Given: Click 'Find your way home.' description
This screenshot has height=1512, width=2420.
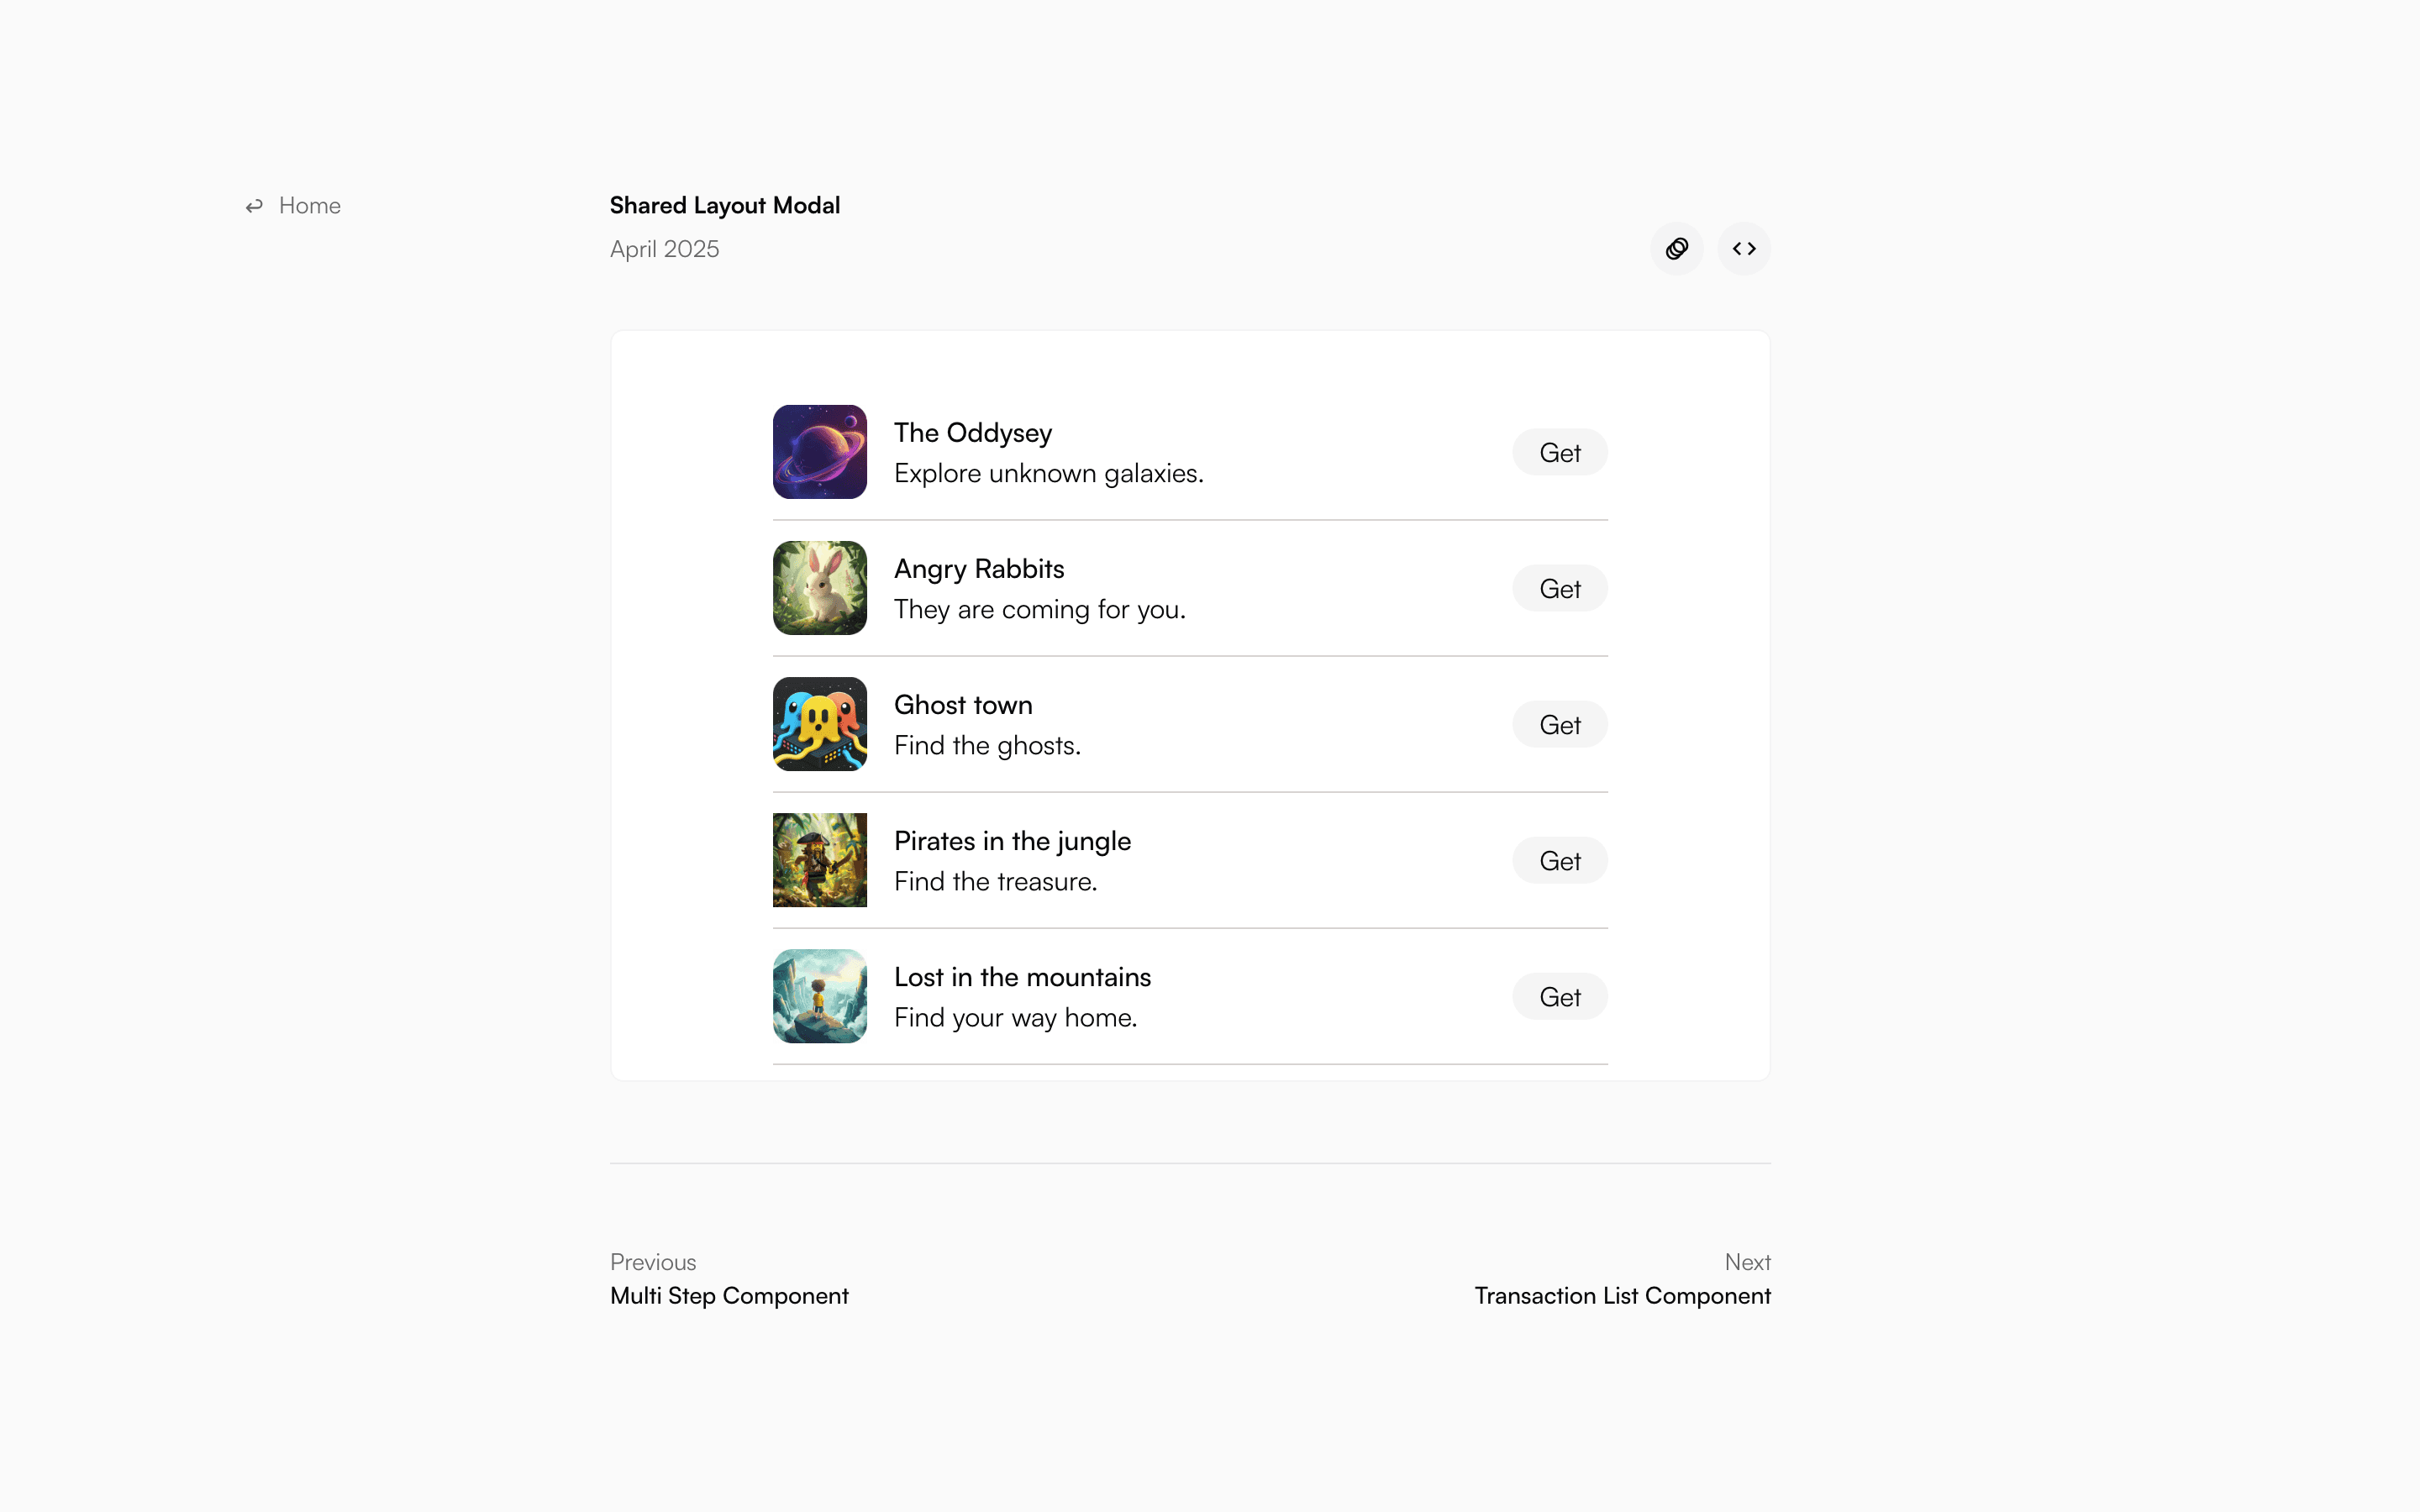Looking at the screenshot, I should (1016, 1018).
